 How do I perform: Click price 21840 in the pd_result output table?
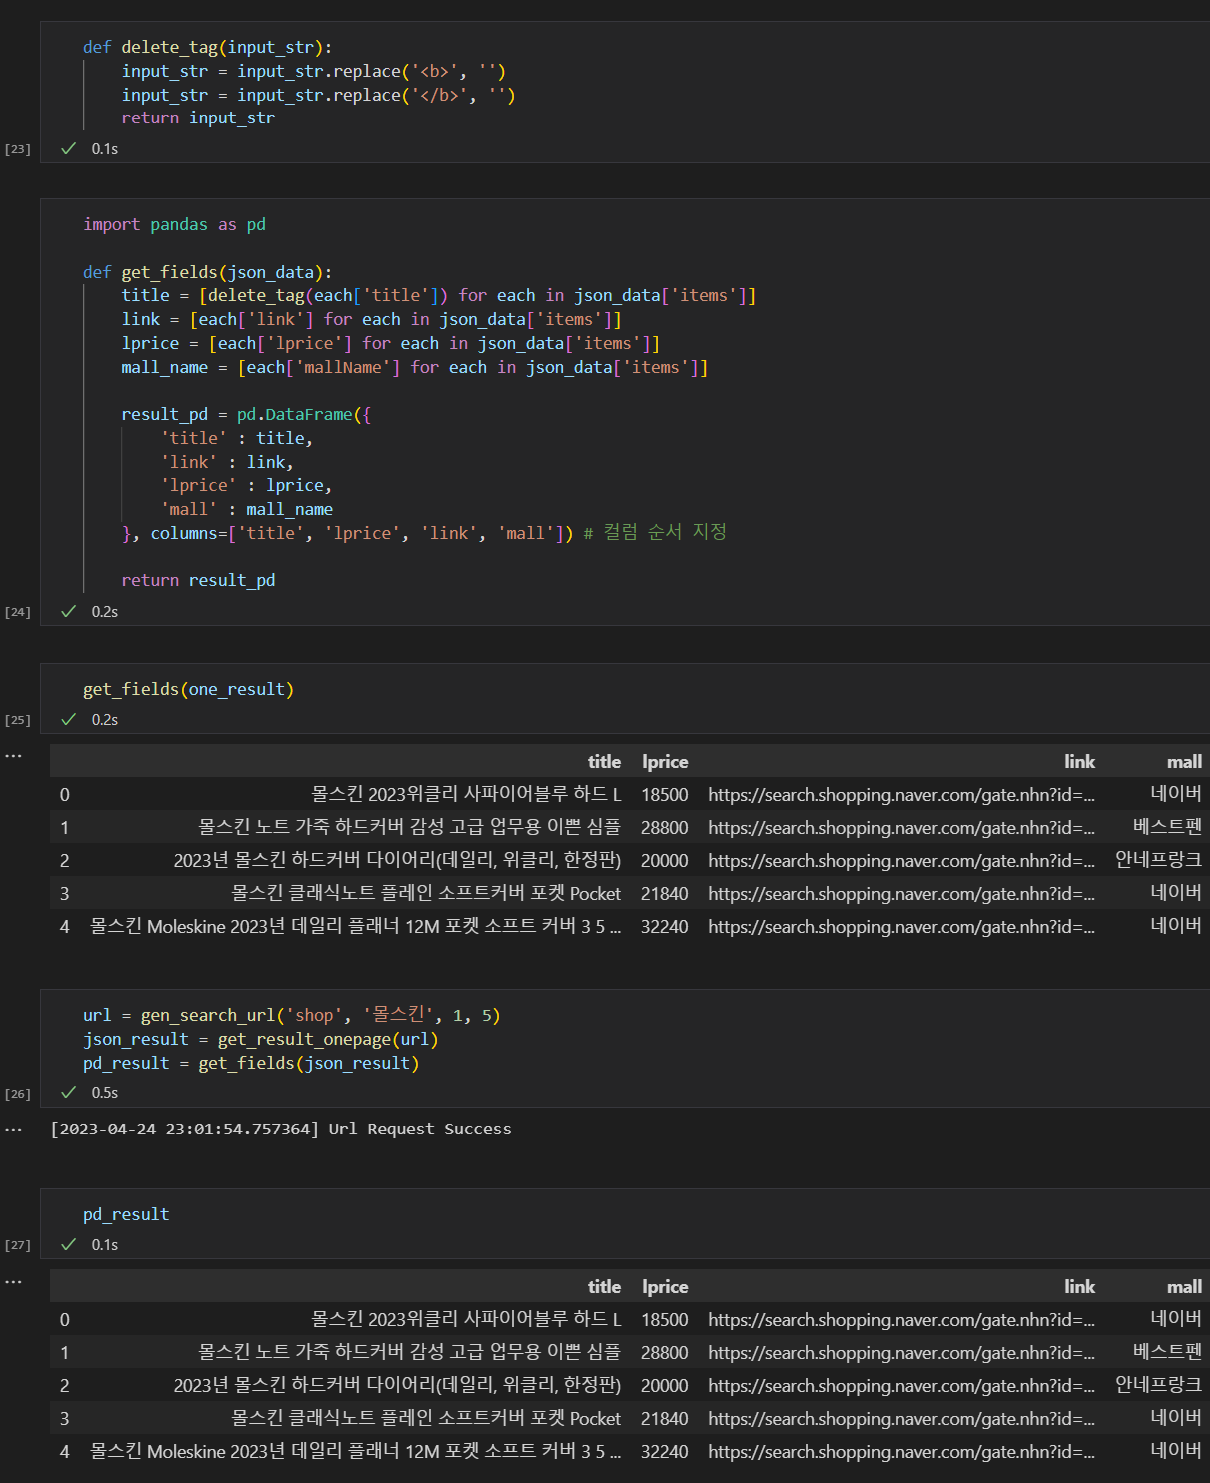[x=665, y=1418]
